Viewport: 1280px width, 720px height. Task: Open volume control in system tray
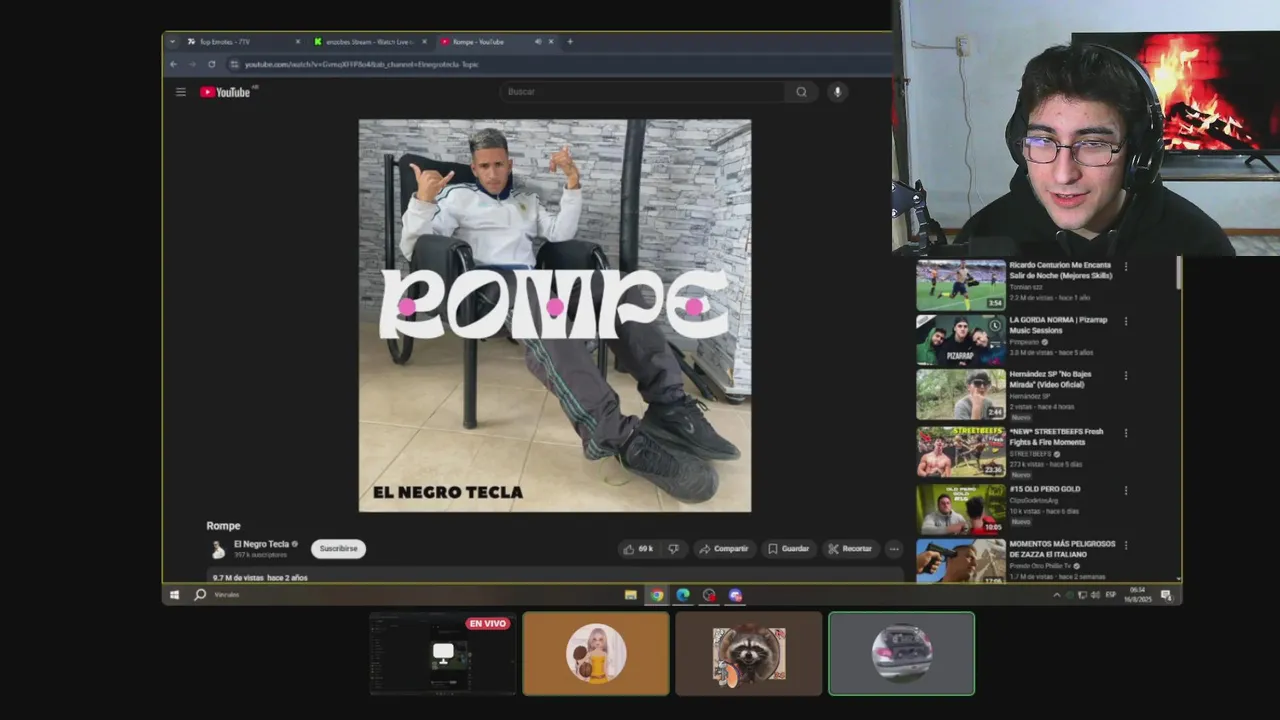1095,595
